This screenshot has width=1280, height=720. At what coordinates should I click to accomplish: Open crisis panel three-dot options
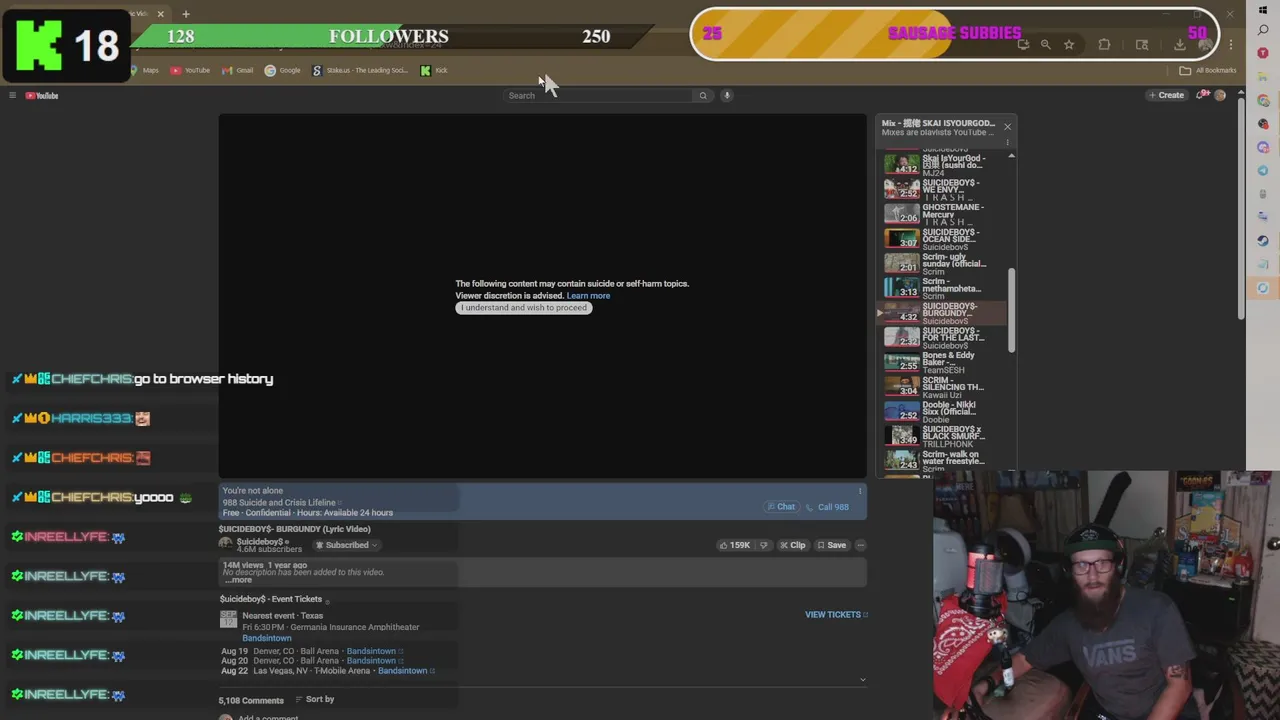[x=860, y=491]
